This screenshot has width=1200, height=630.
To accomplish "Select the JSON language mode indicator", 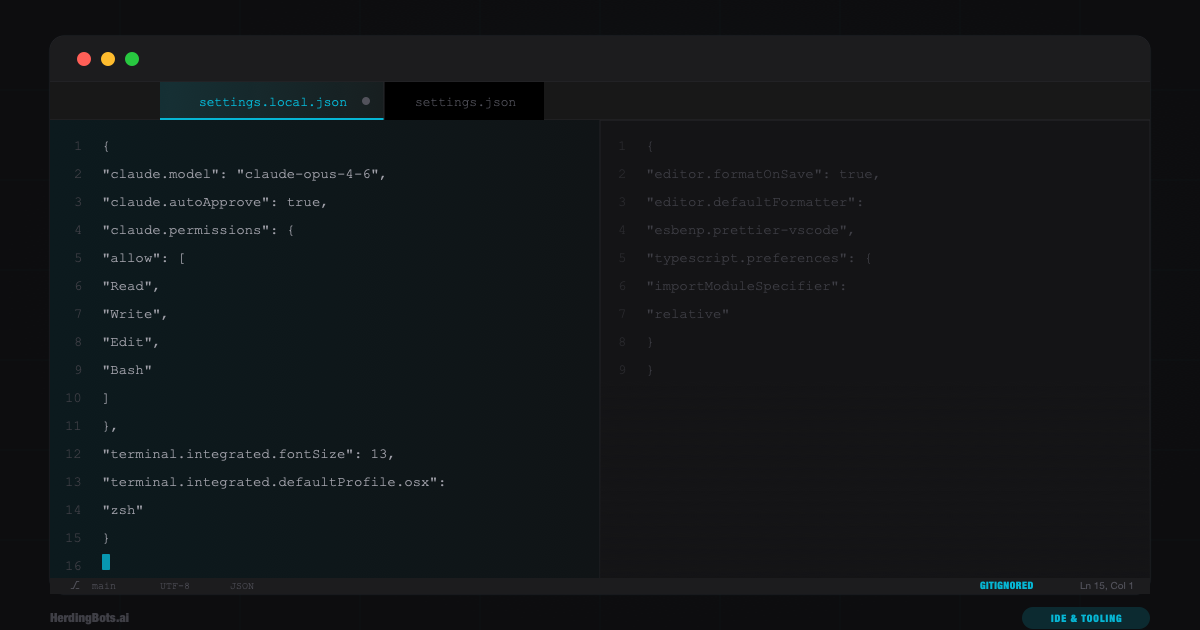I will [x=242, y=586].
